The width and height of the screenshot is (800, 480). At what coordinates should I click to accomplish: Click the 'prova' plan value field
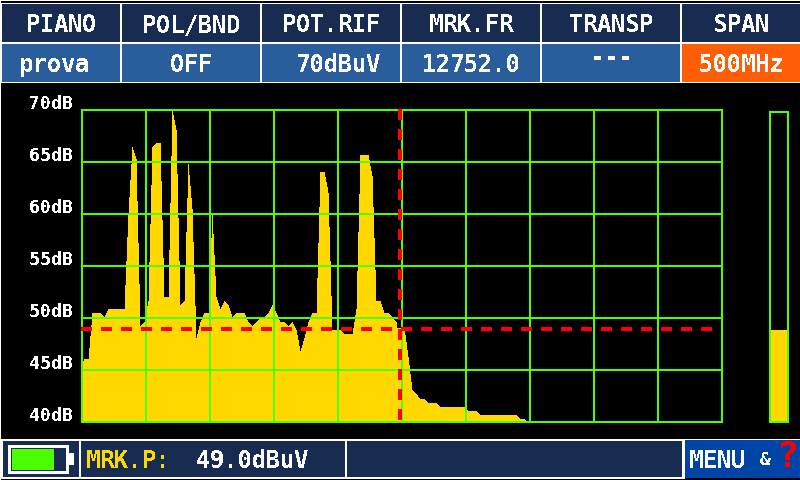[x=61, y=63]
